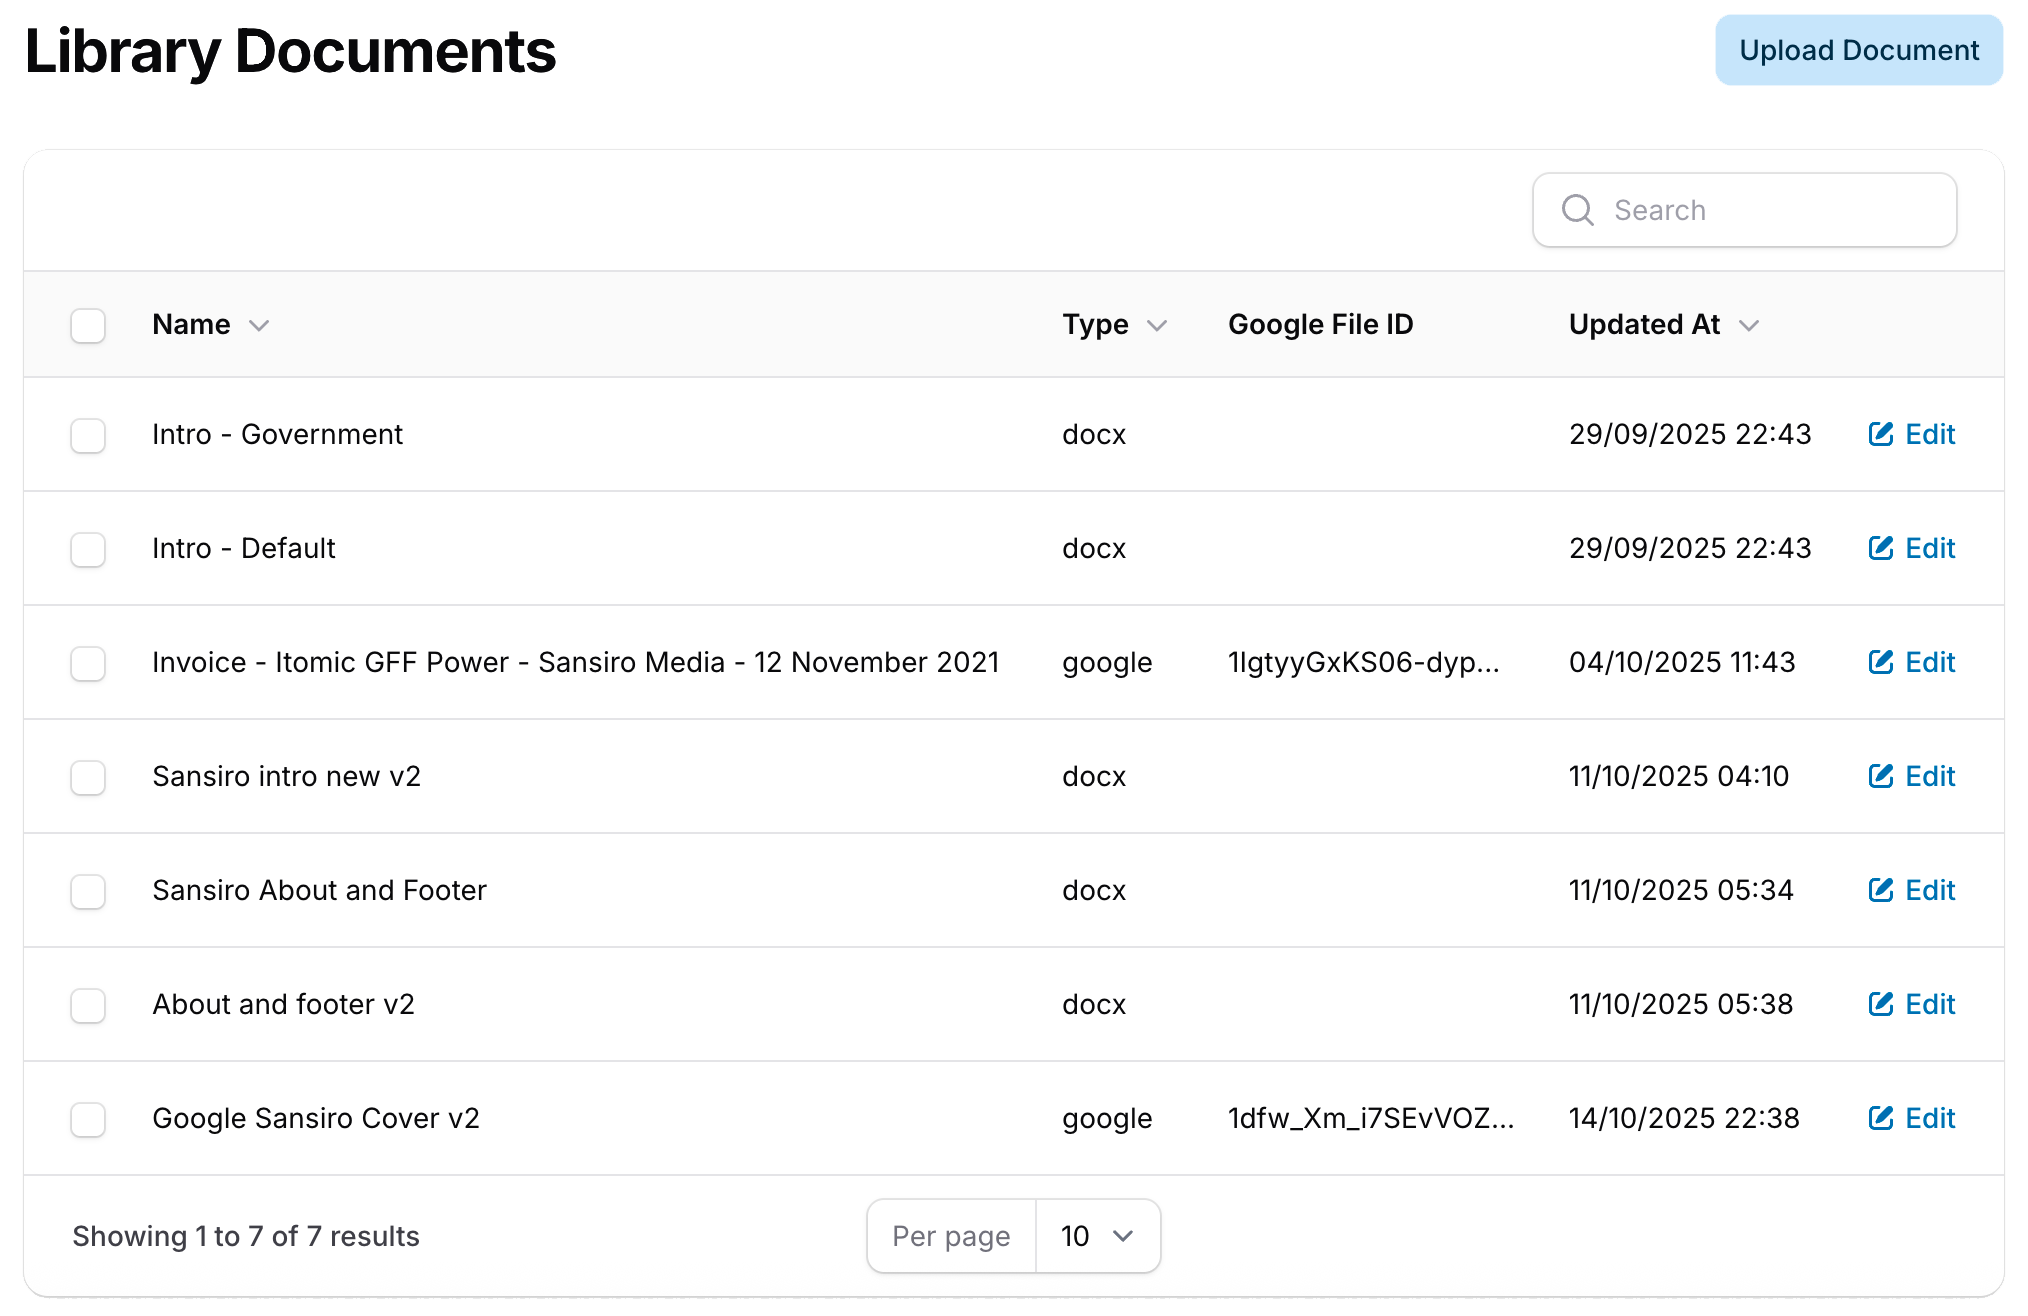Viewport: 2028px width, 1316px height.
Task: Click the magnifier icon in search box
Action: coord(1578,210)
